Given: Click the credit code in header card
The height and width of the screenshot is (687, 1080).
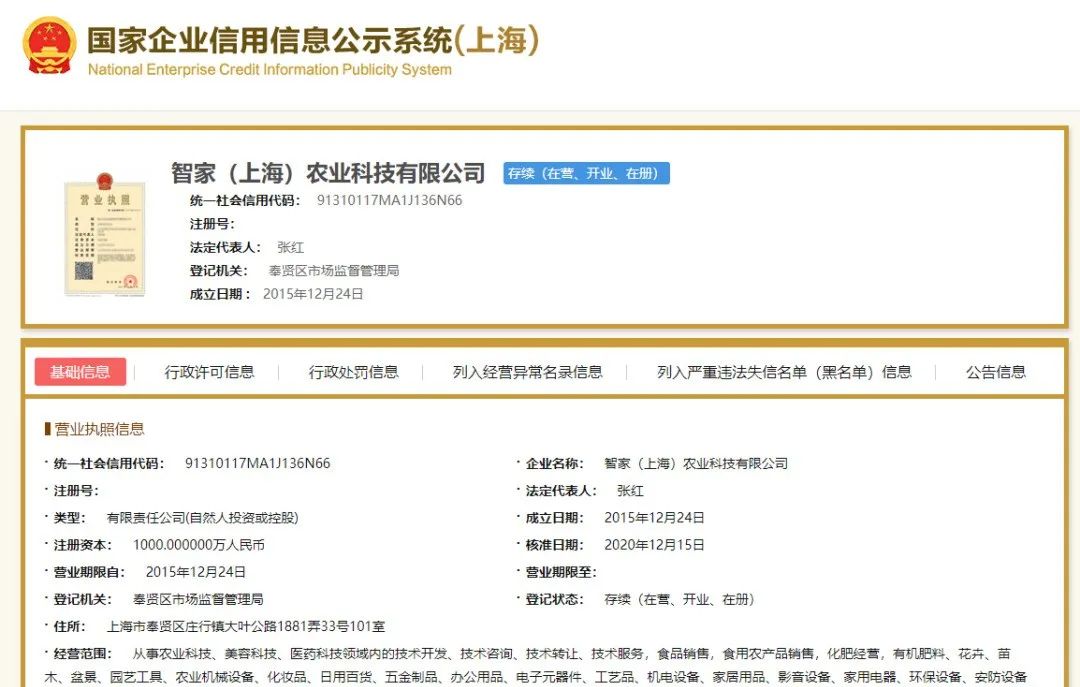Looking at the screenshot, I should (389, 200).
